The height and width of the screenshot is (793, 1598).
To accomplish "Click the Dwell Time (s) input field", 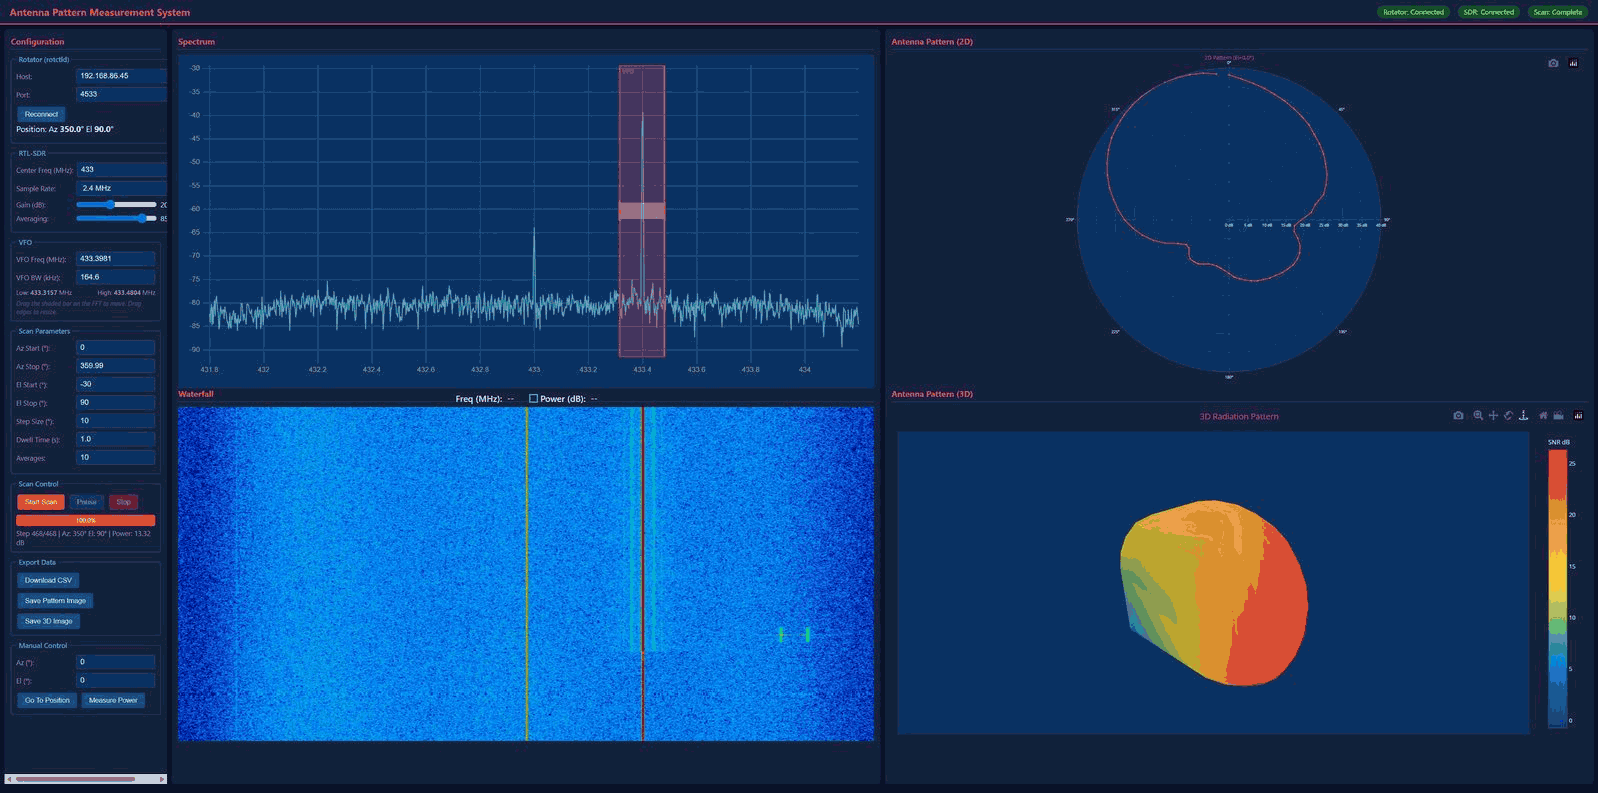I will point(115,439).
